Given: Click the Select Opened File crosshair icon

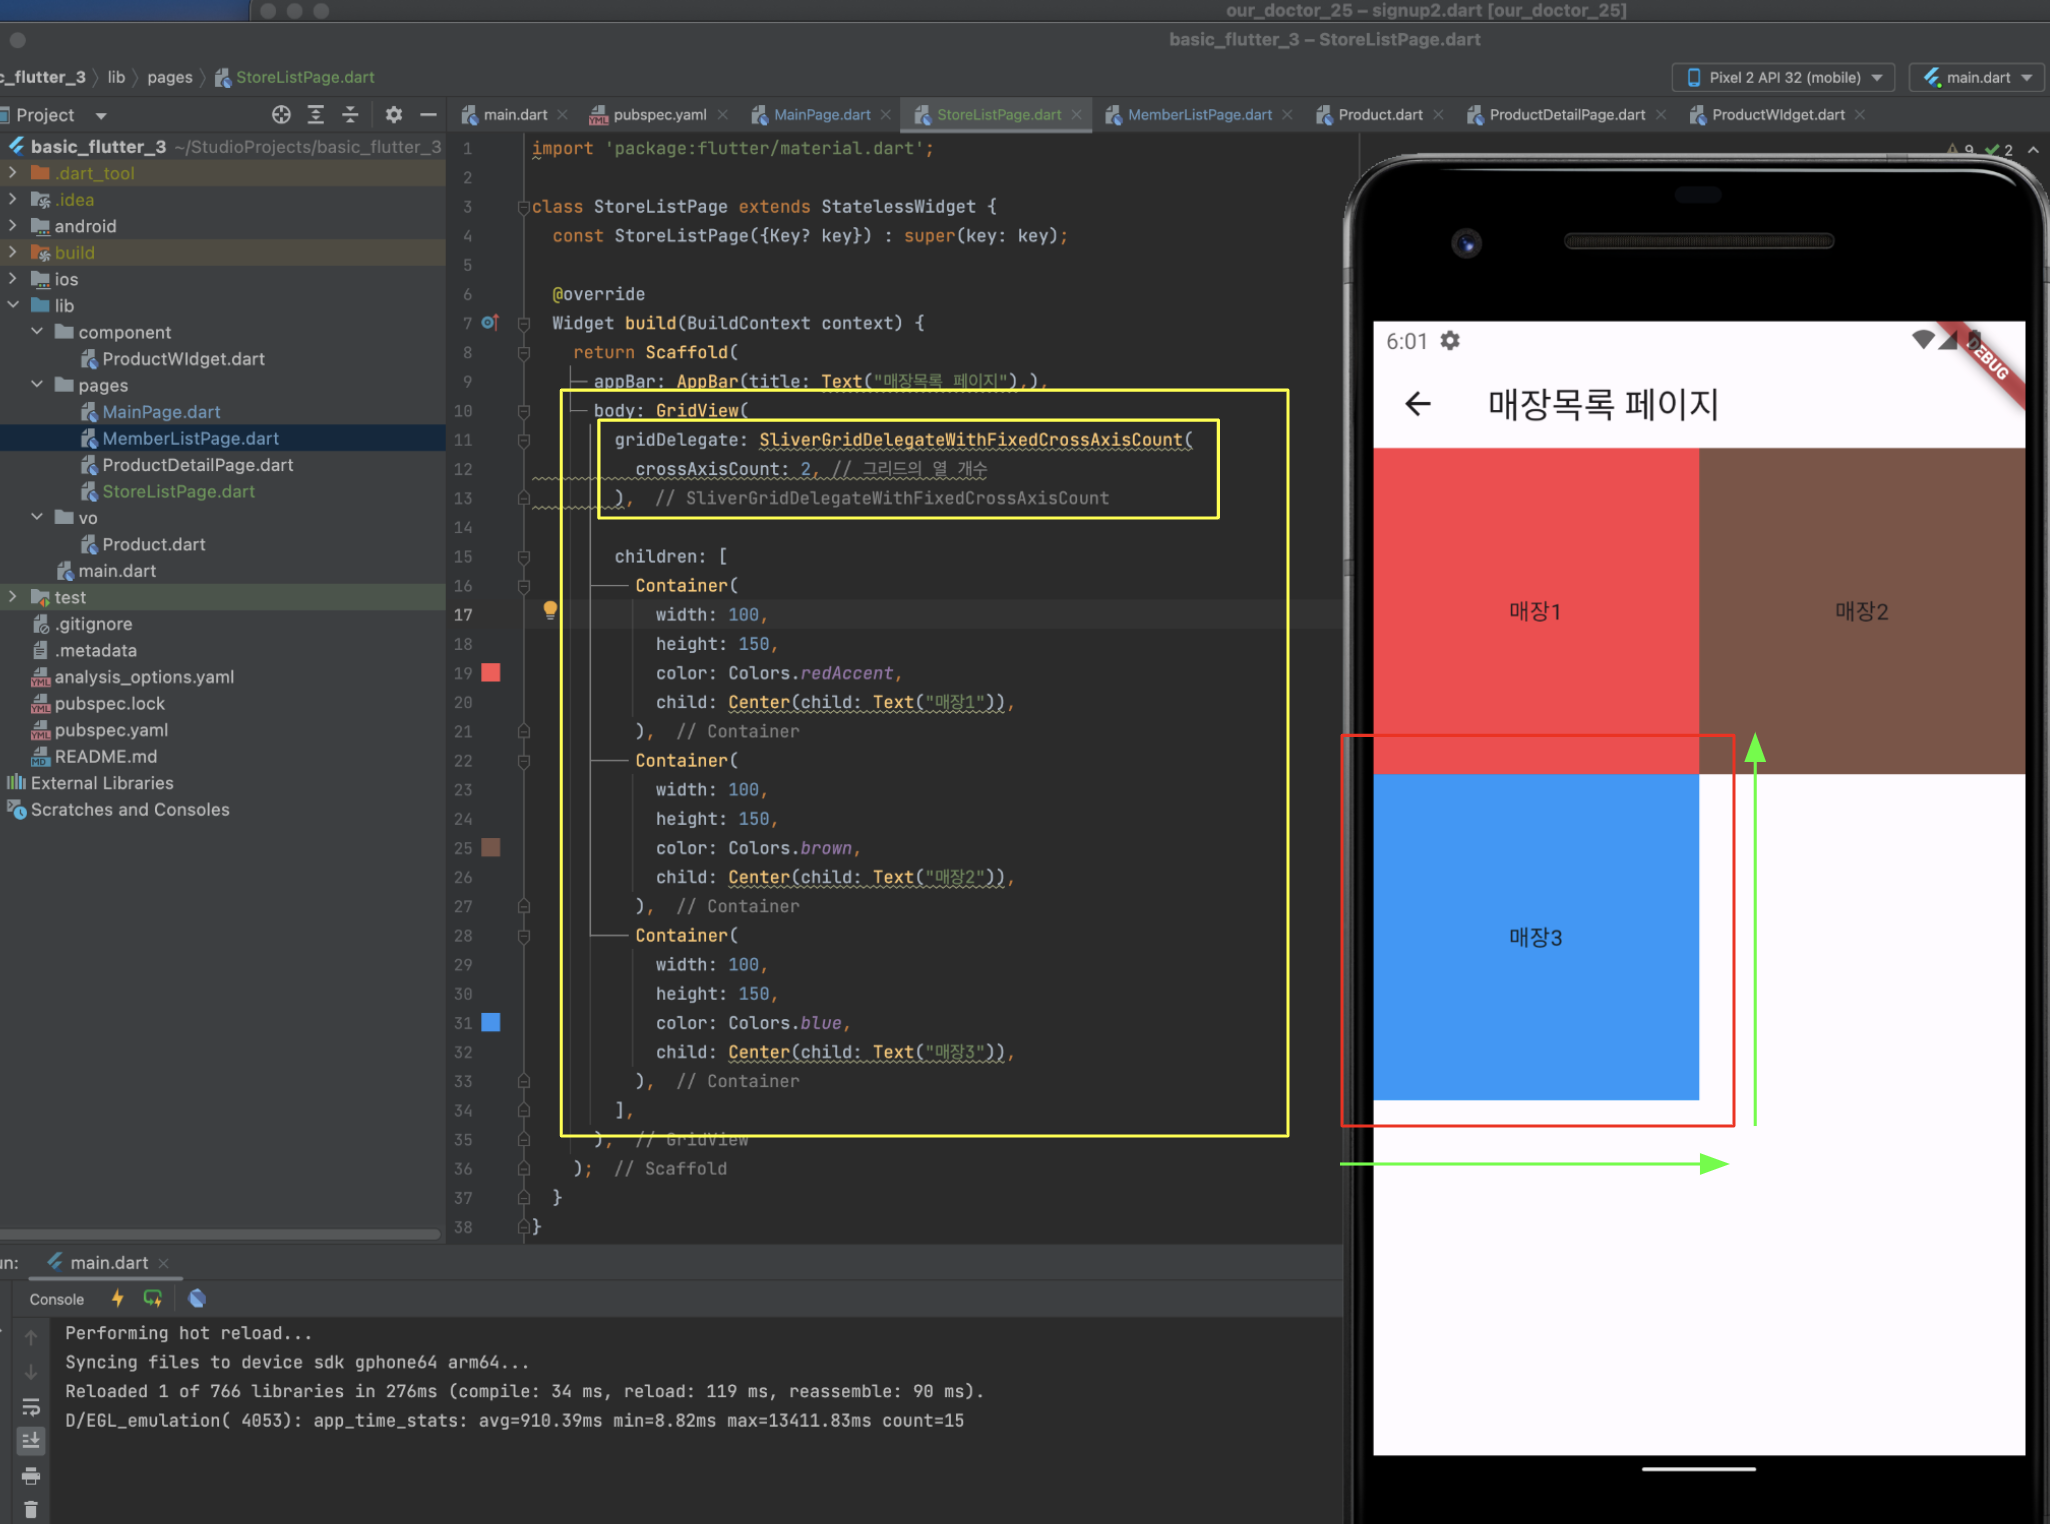Looking at the screenshot, I should pos(281,115).
